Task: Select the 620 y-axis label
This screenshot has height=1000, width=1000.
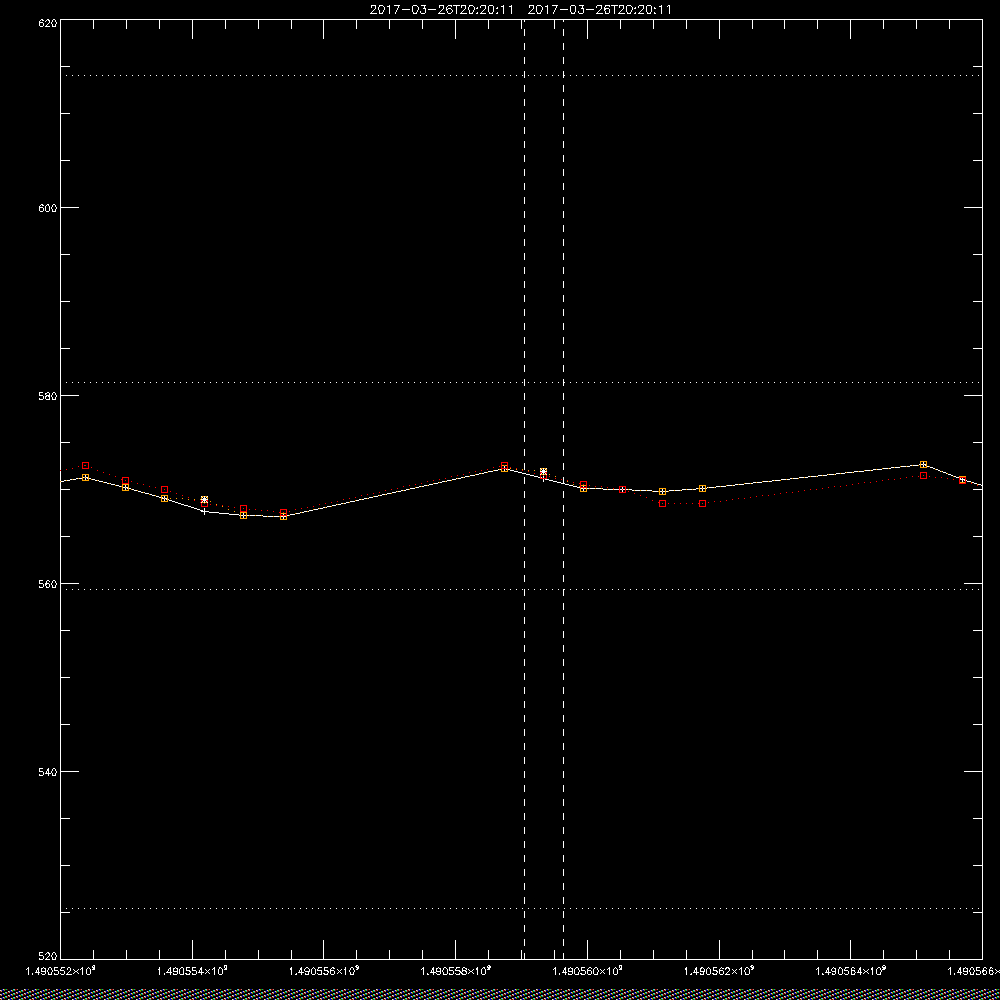Action: (48, 23)
